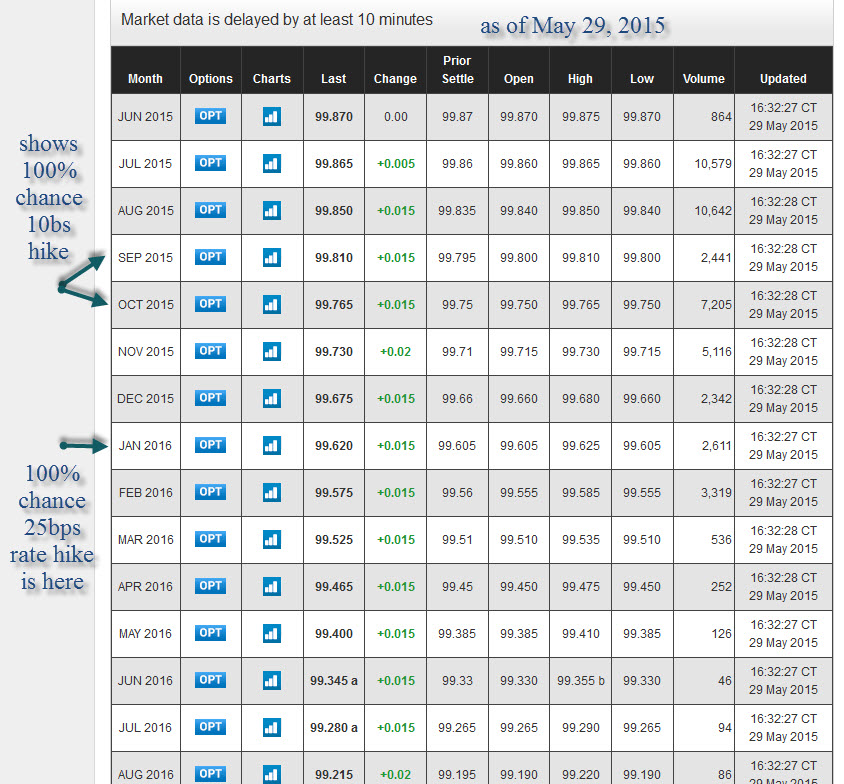Open options for NOV 2015 contract
Image resolution: width=844 pixels, height=784 pixels.
click(x=211, y=351)
